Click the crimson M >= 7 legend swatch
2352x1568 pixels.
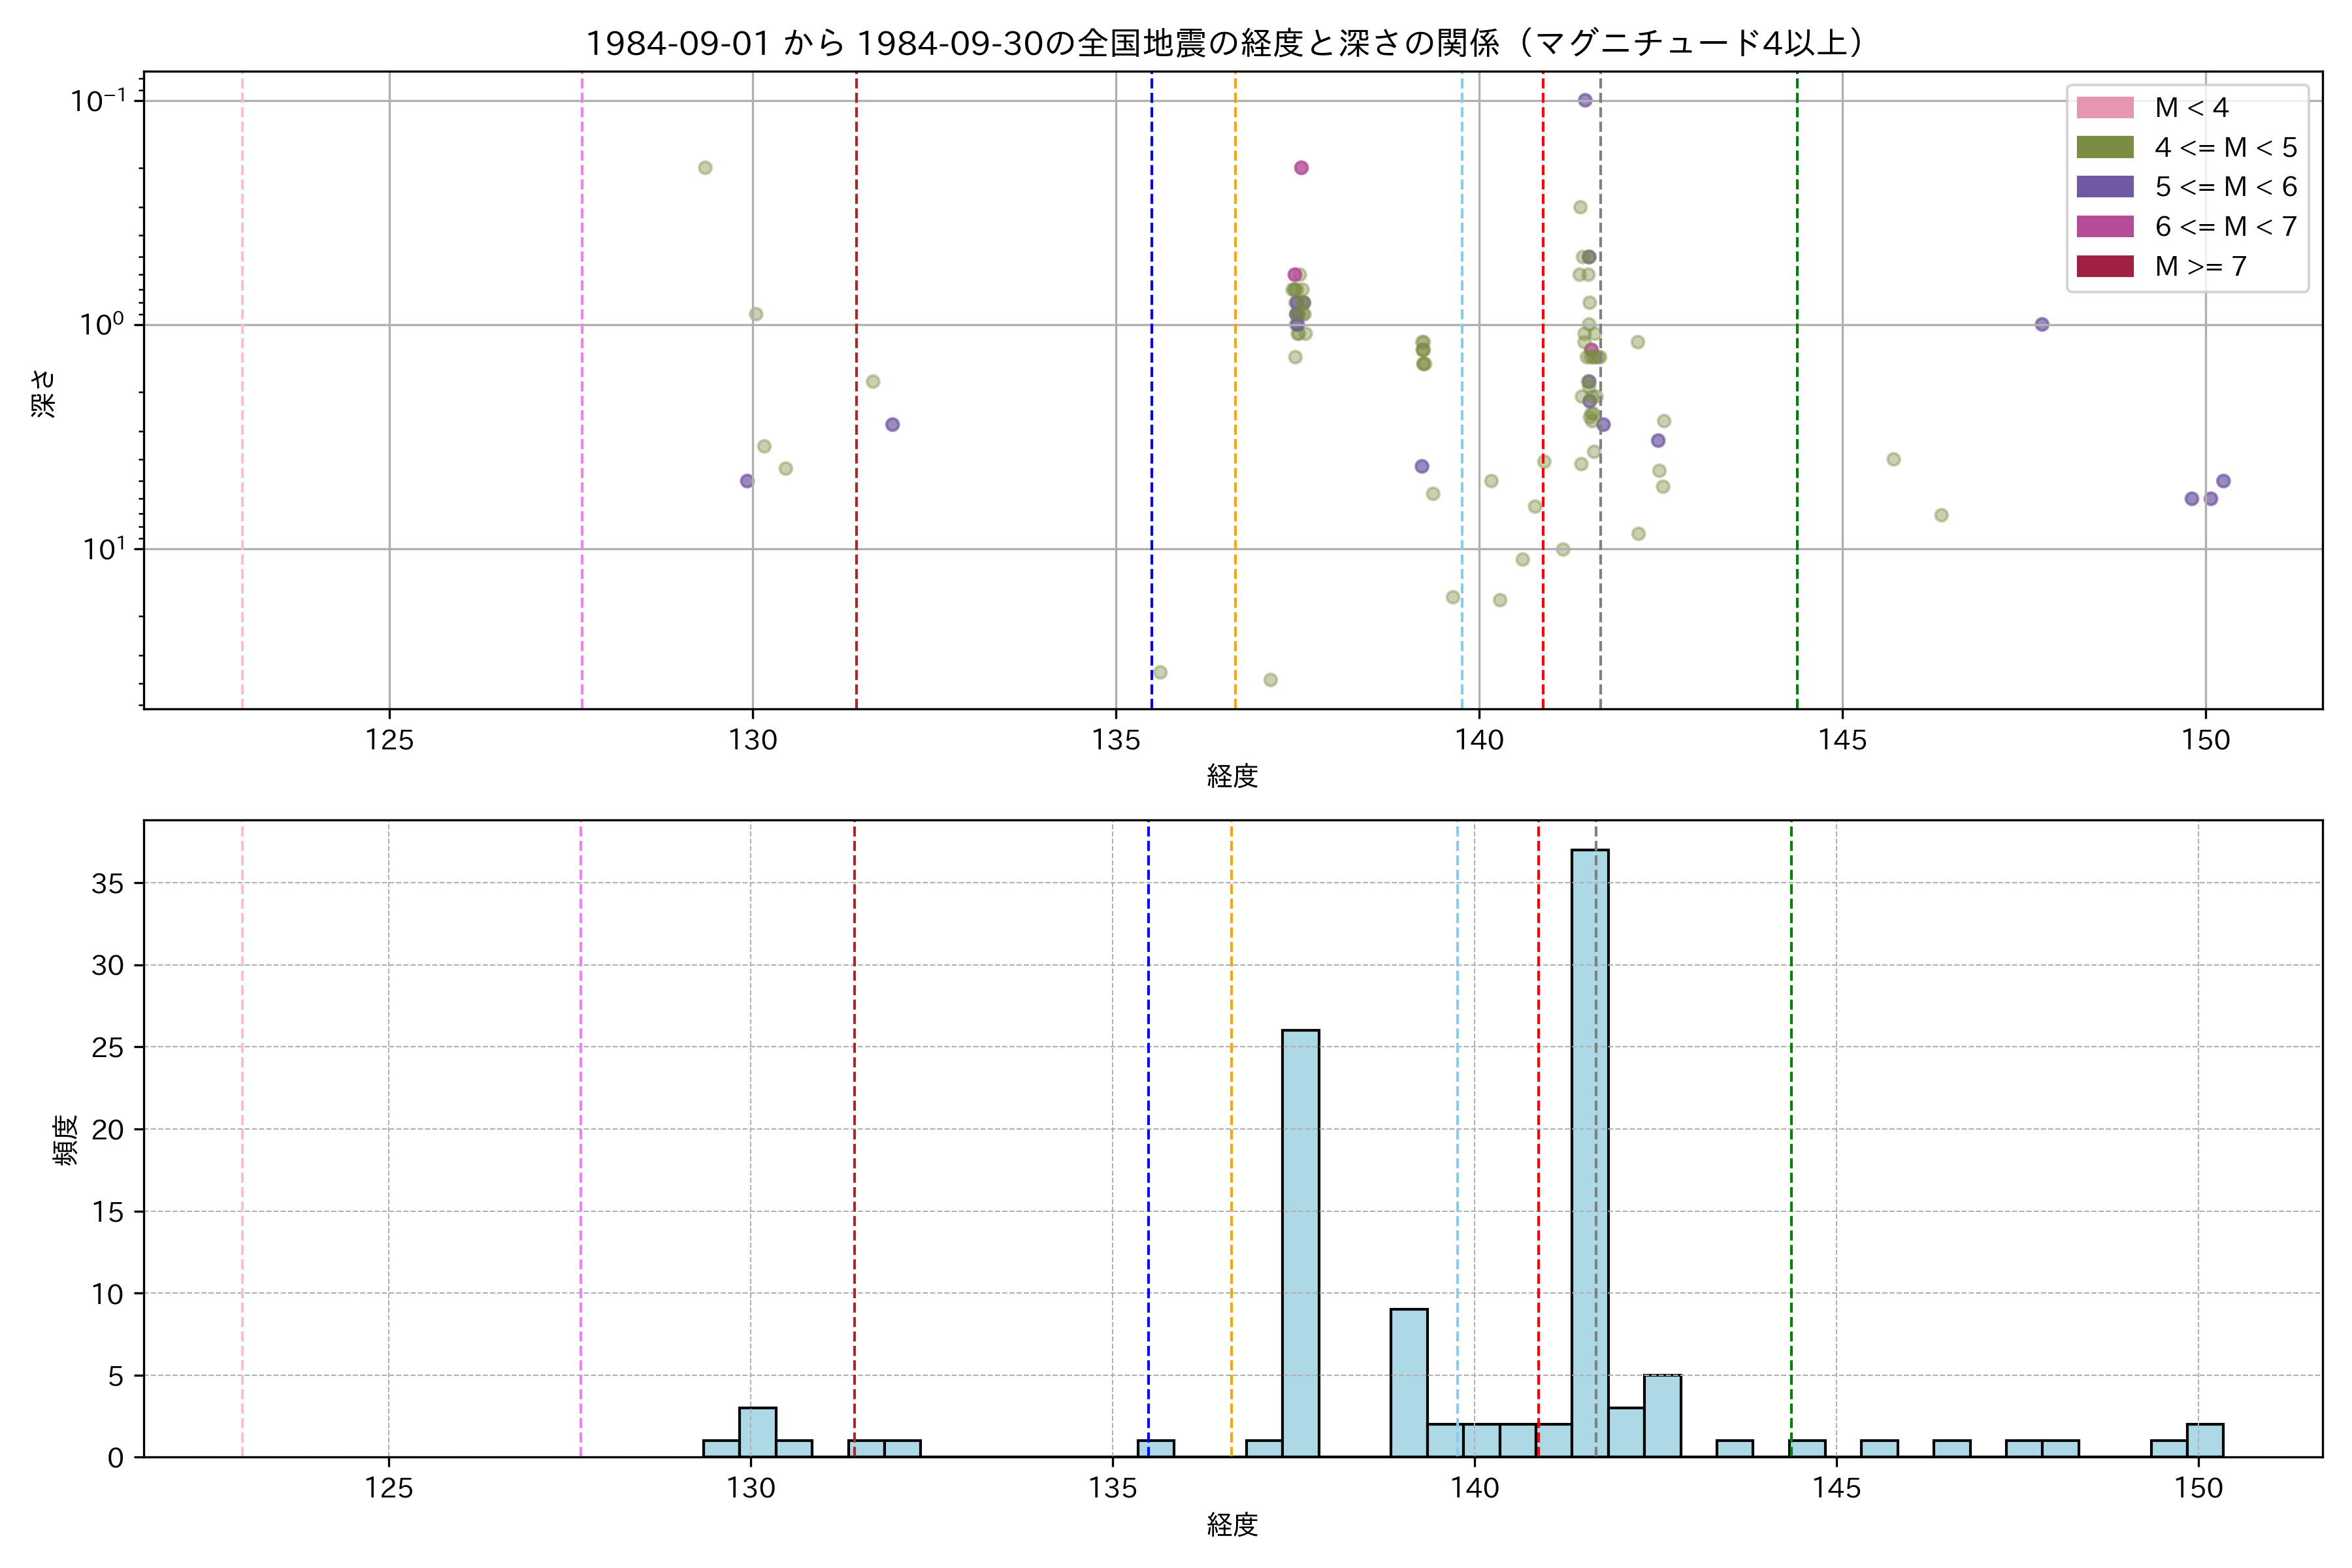2104,266
